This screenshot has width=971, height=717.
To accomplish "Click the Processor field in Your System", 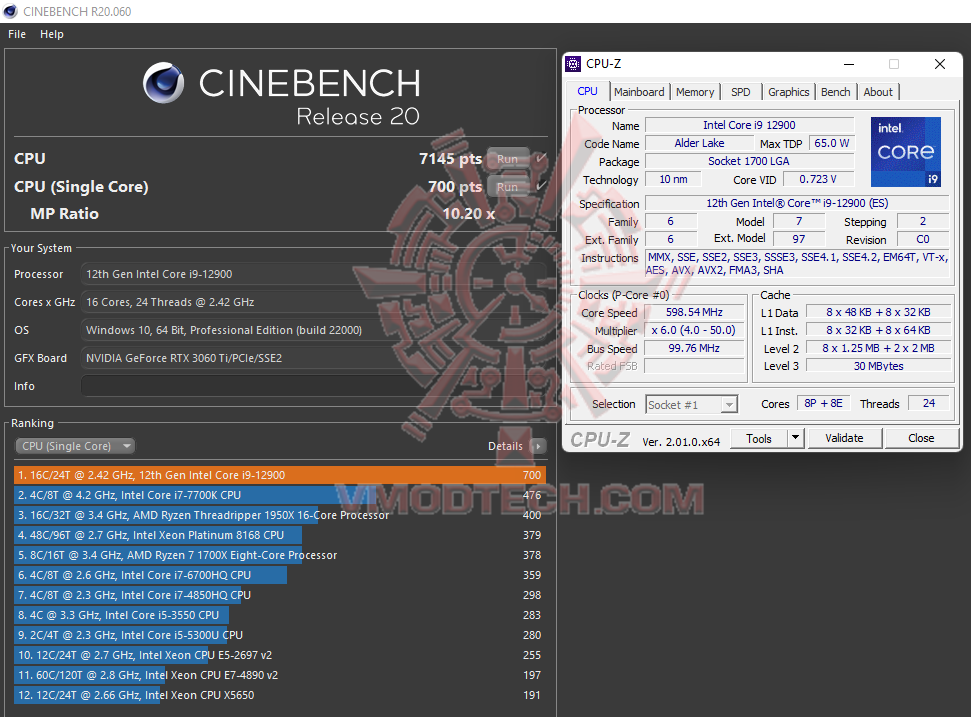I will click(x=313, y=274).
